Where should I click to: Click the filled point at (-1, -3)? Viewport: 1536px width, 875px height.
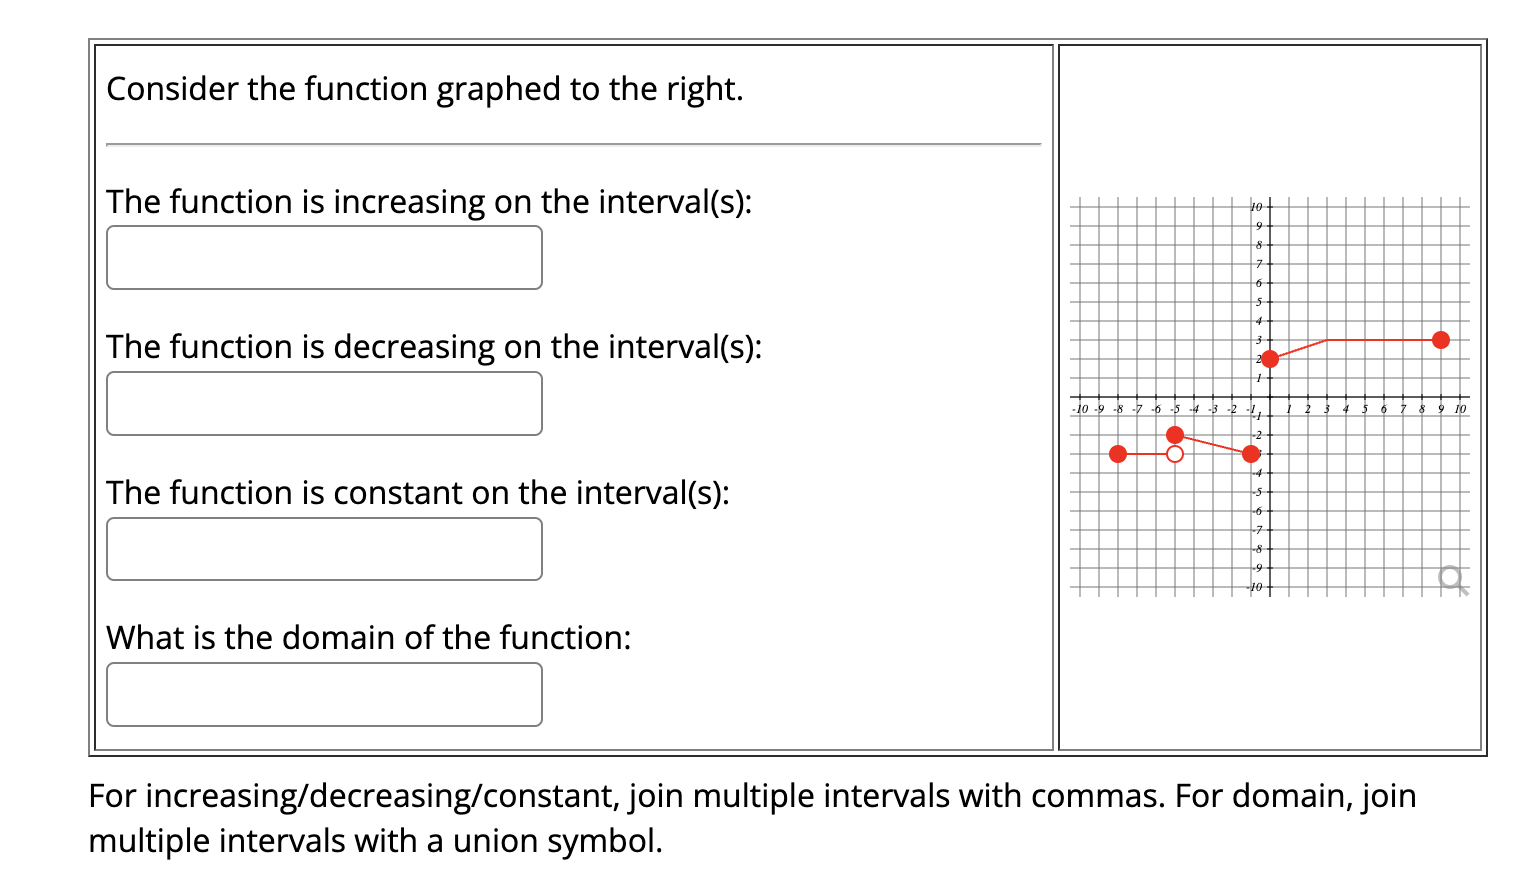coord(1250,454)
